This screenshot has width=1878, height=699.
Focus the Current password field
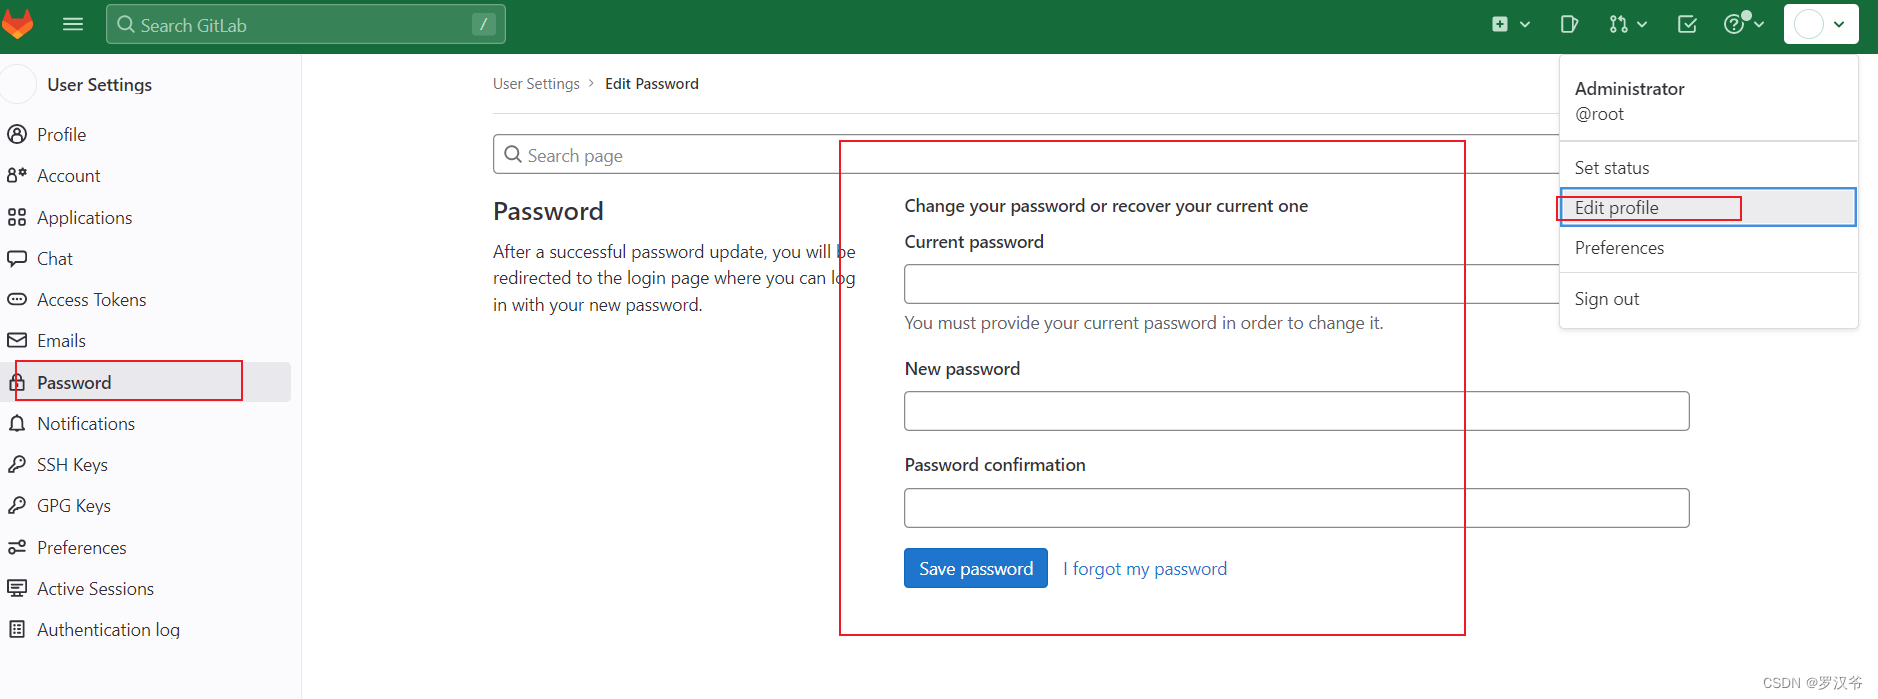(1231, 284)
